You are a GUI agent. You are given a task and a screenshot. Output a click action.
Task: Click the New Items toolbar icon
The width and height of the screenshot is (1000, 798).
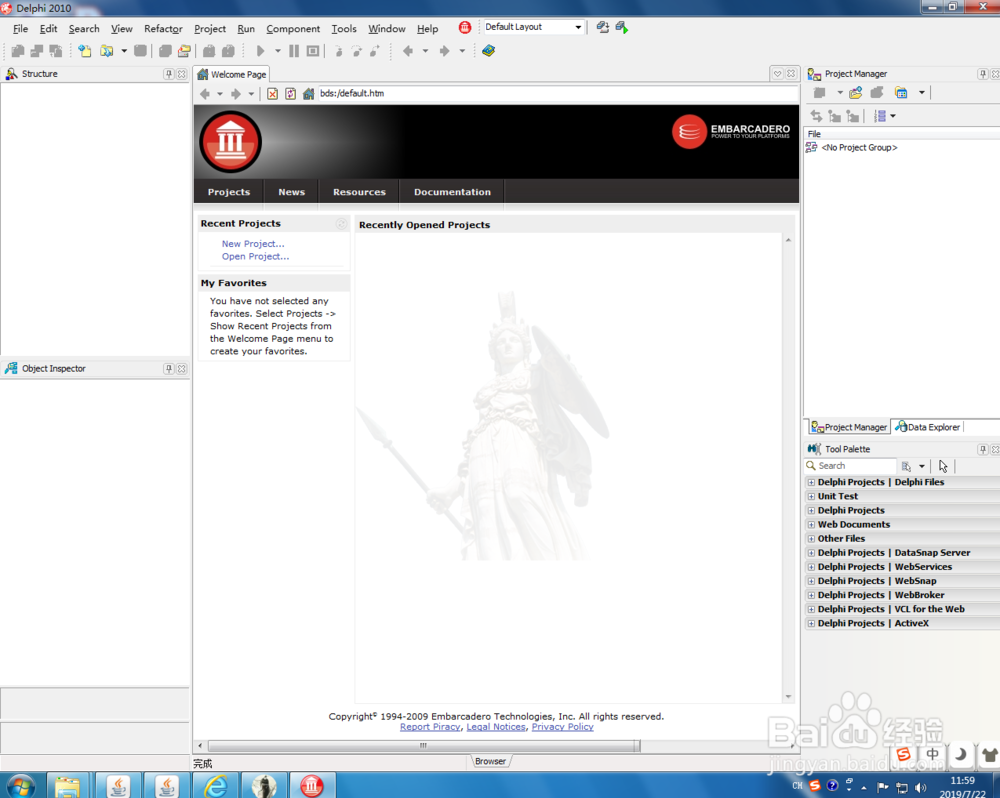(84, 51)
